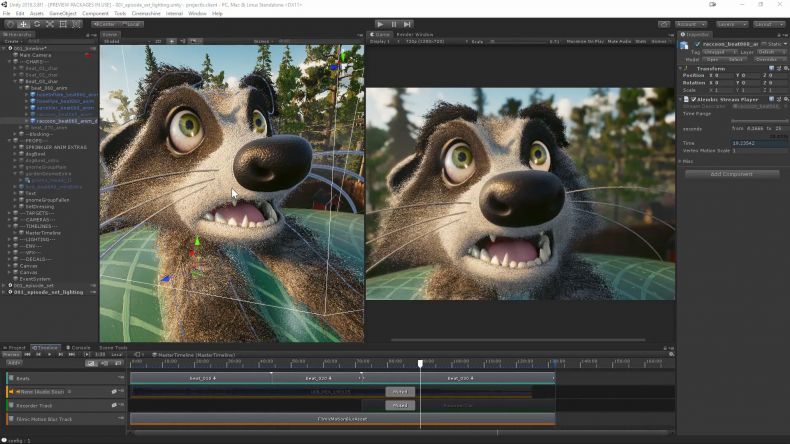Select the Game view tab
The width and height of the screenshot is (790, 444).
(380, 35)
